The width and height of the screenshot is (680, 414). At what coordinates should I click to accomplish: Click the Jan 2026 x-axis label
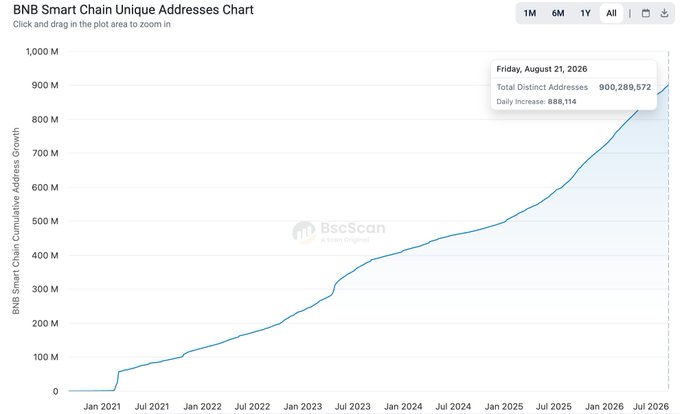pos(604,407)
